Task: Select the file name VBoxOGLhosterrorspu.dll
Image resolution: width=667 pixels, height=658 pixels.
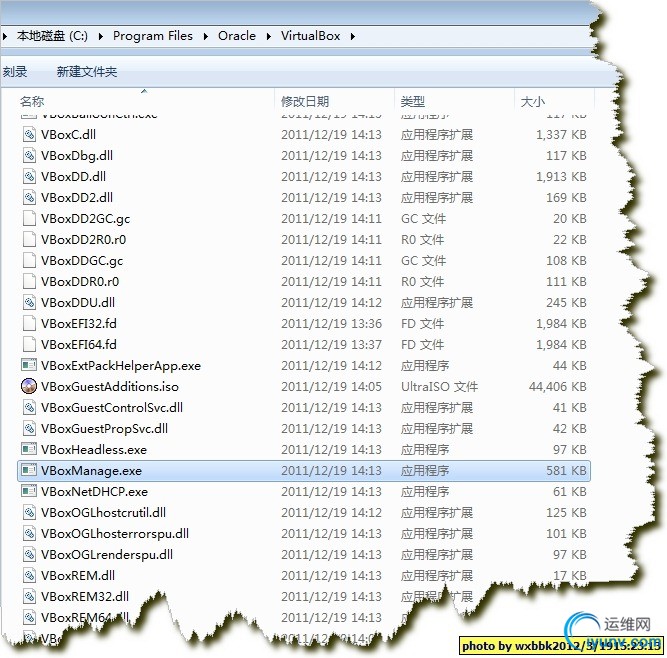Action: (115, 534)
